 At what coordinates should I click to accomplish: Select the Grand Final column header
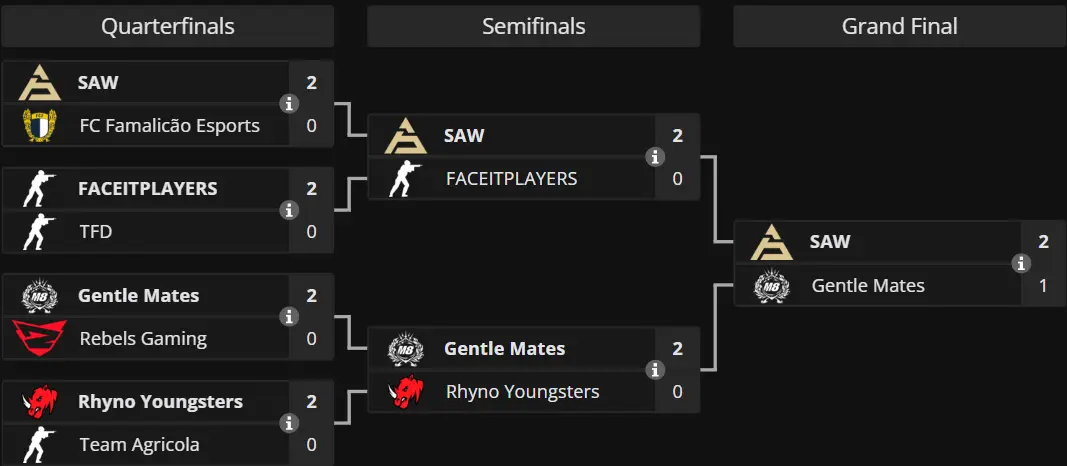[900, 27]
